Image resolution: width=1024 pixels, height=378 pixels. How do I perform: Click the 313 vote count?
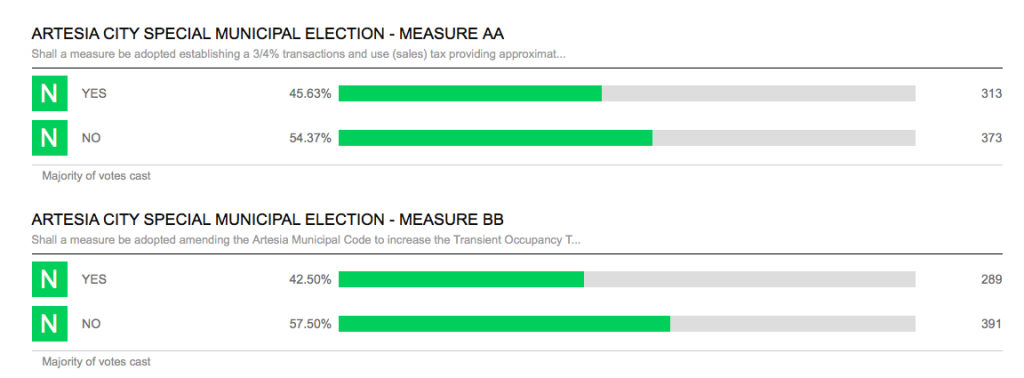[991, 93]
